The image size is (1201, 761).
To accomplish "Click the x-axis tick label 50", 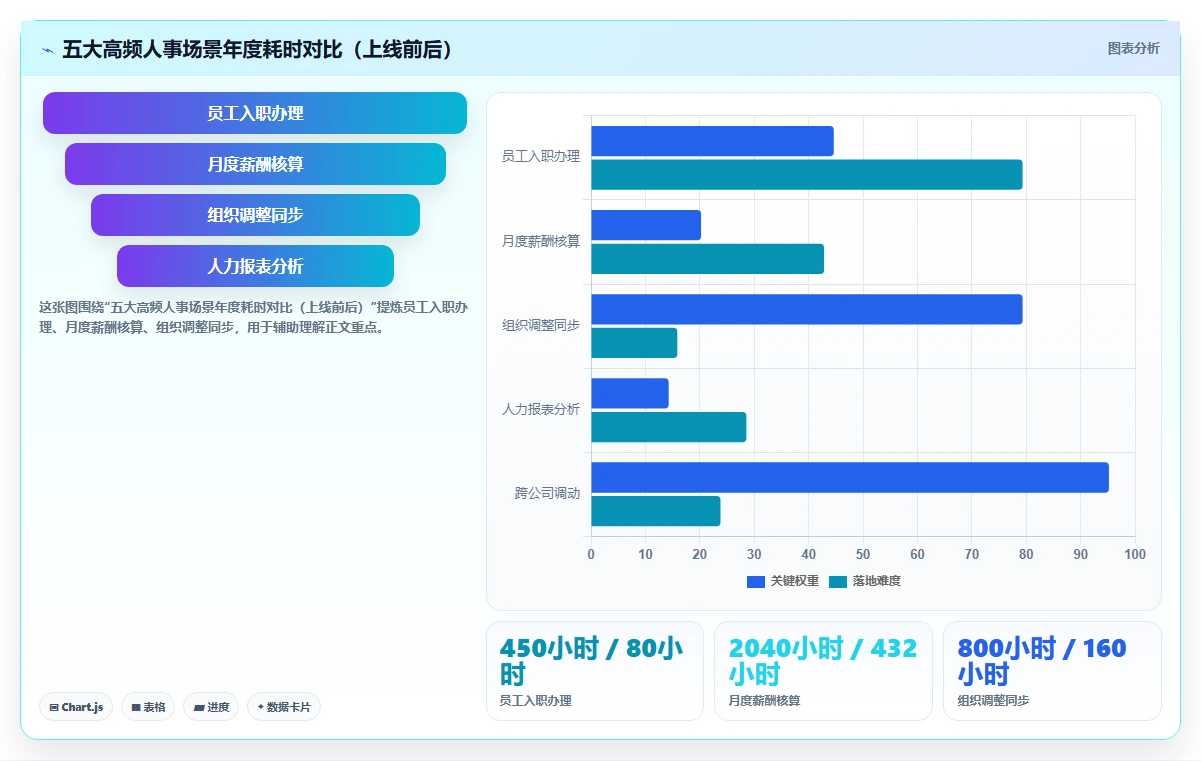I will pos(863,554).
